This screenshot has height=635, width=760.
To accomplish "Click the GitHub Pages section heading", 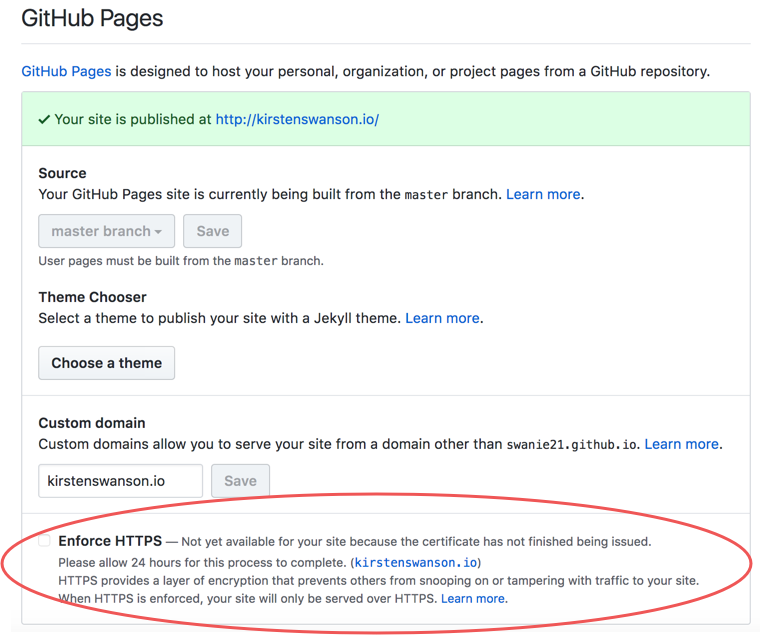I will 92,18.
